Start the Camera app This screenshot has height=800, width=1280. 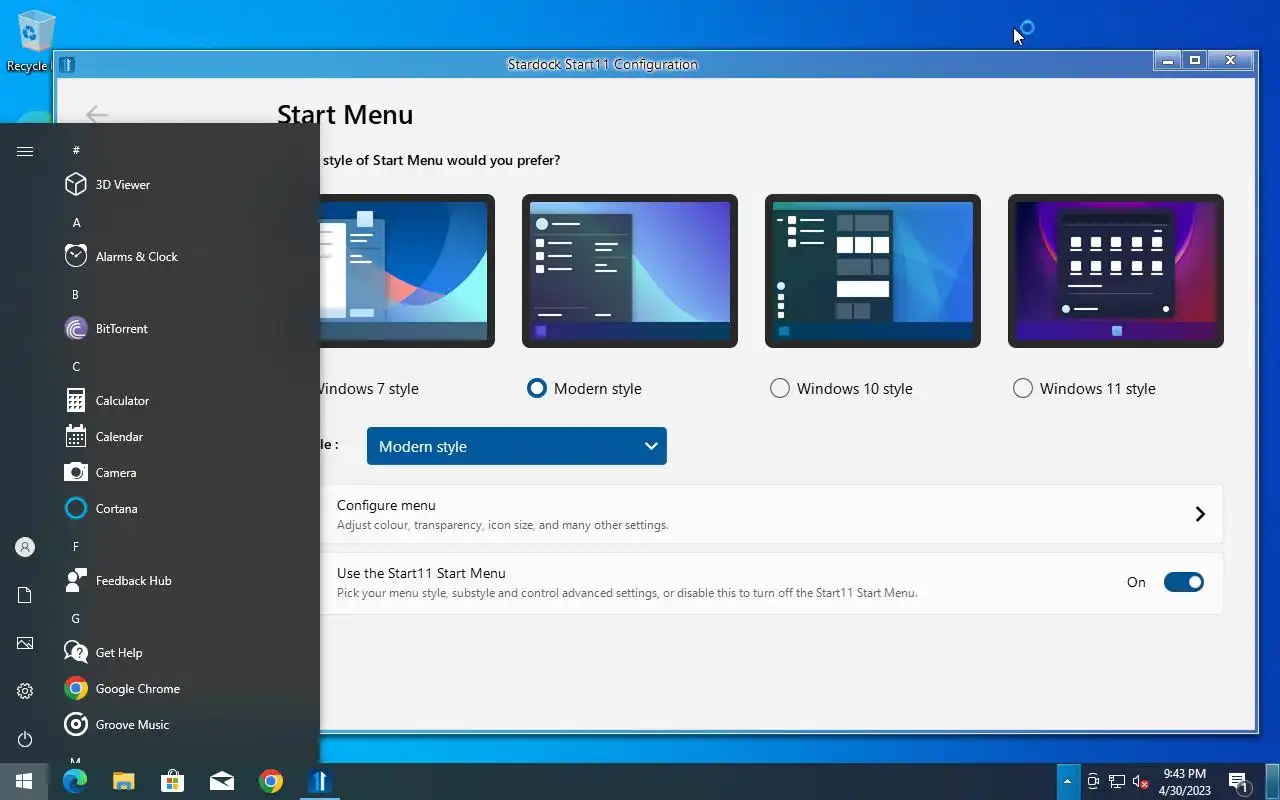(188, 472)
